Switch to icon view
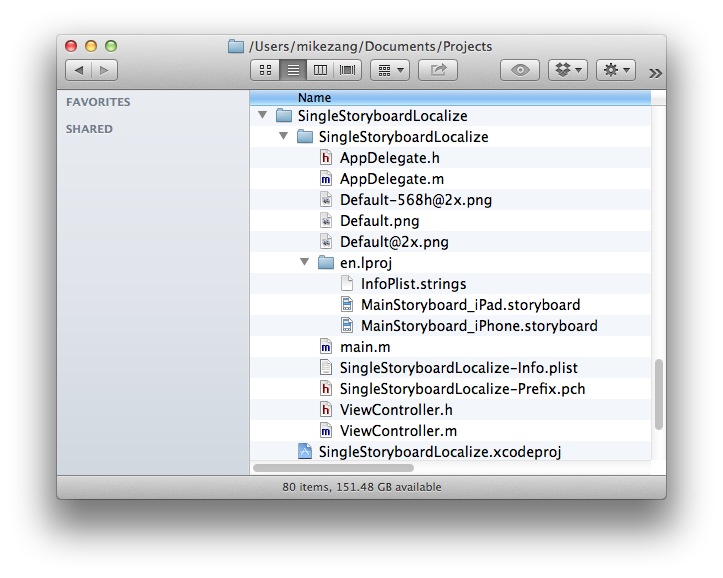The height and width of the screenshot is (578, 723). 265,70
